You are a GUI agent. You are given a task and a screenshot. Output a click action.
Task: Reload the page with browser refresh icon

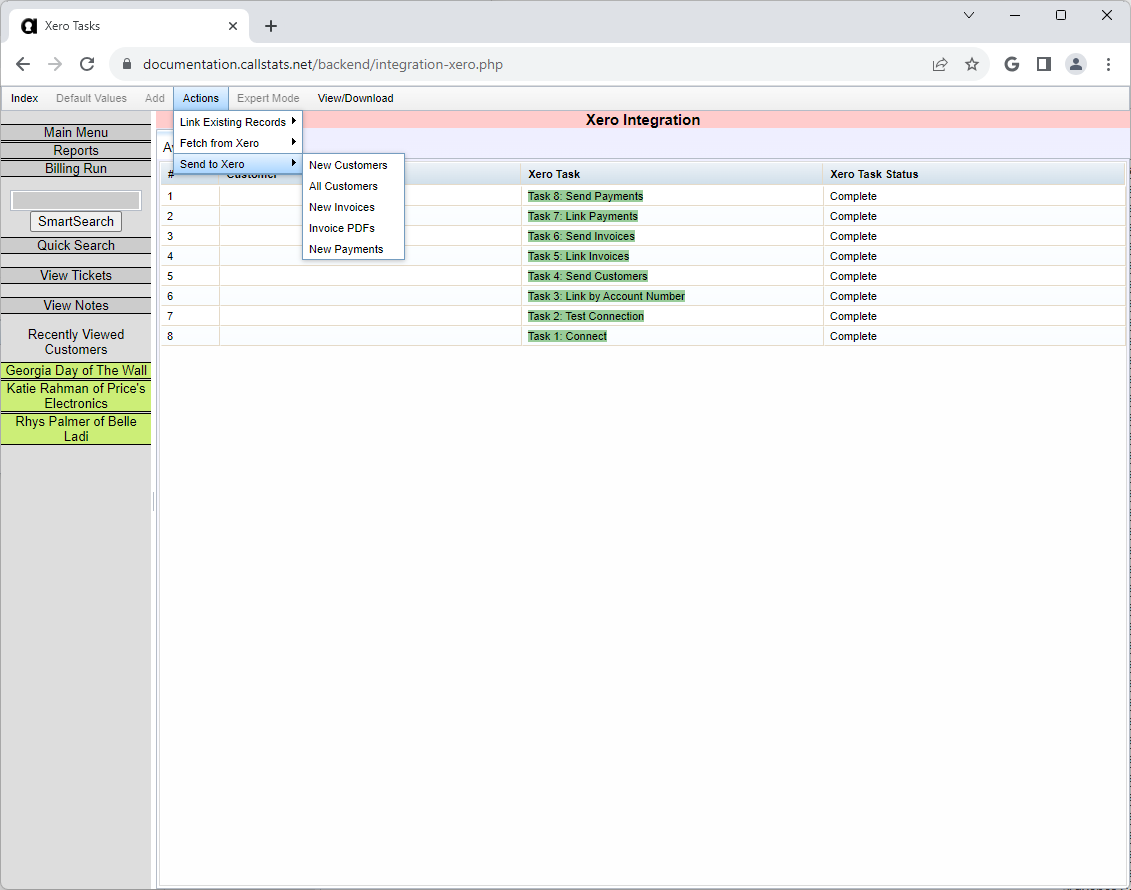pyautogui.click(x=87, y=64)
